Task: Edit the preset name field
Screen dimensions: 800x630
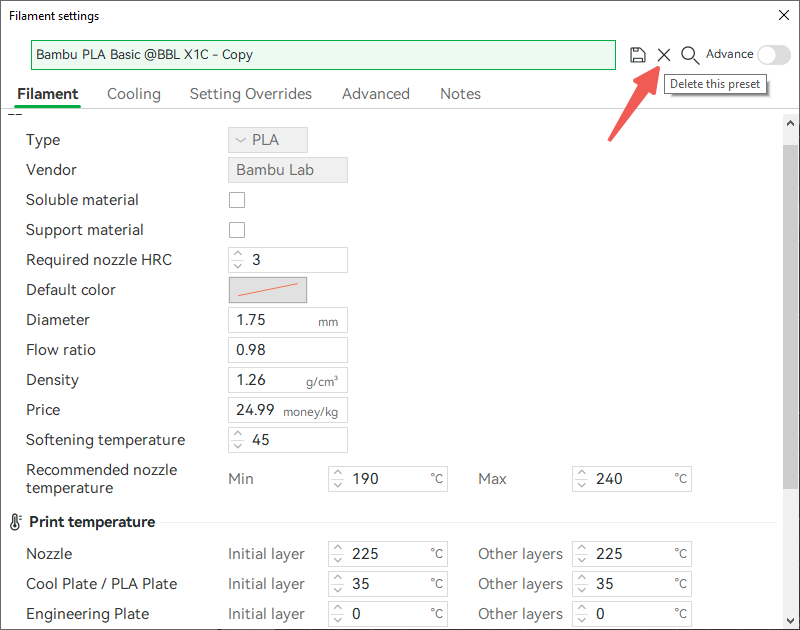Action: (323, 55)
